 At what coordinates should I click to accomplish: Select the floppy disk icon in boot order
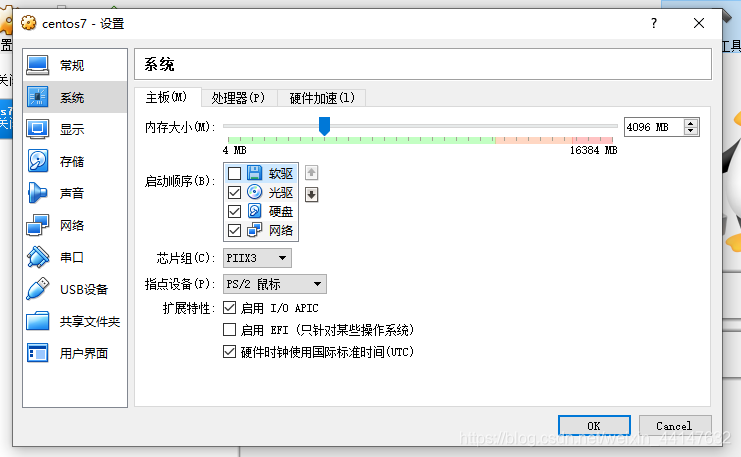click(x=254, y=173)
